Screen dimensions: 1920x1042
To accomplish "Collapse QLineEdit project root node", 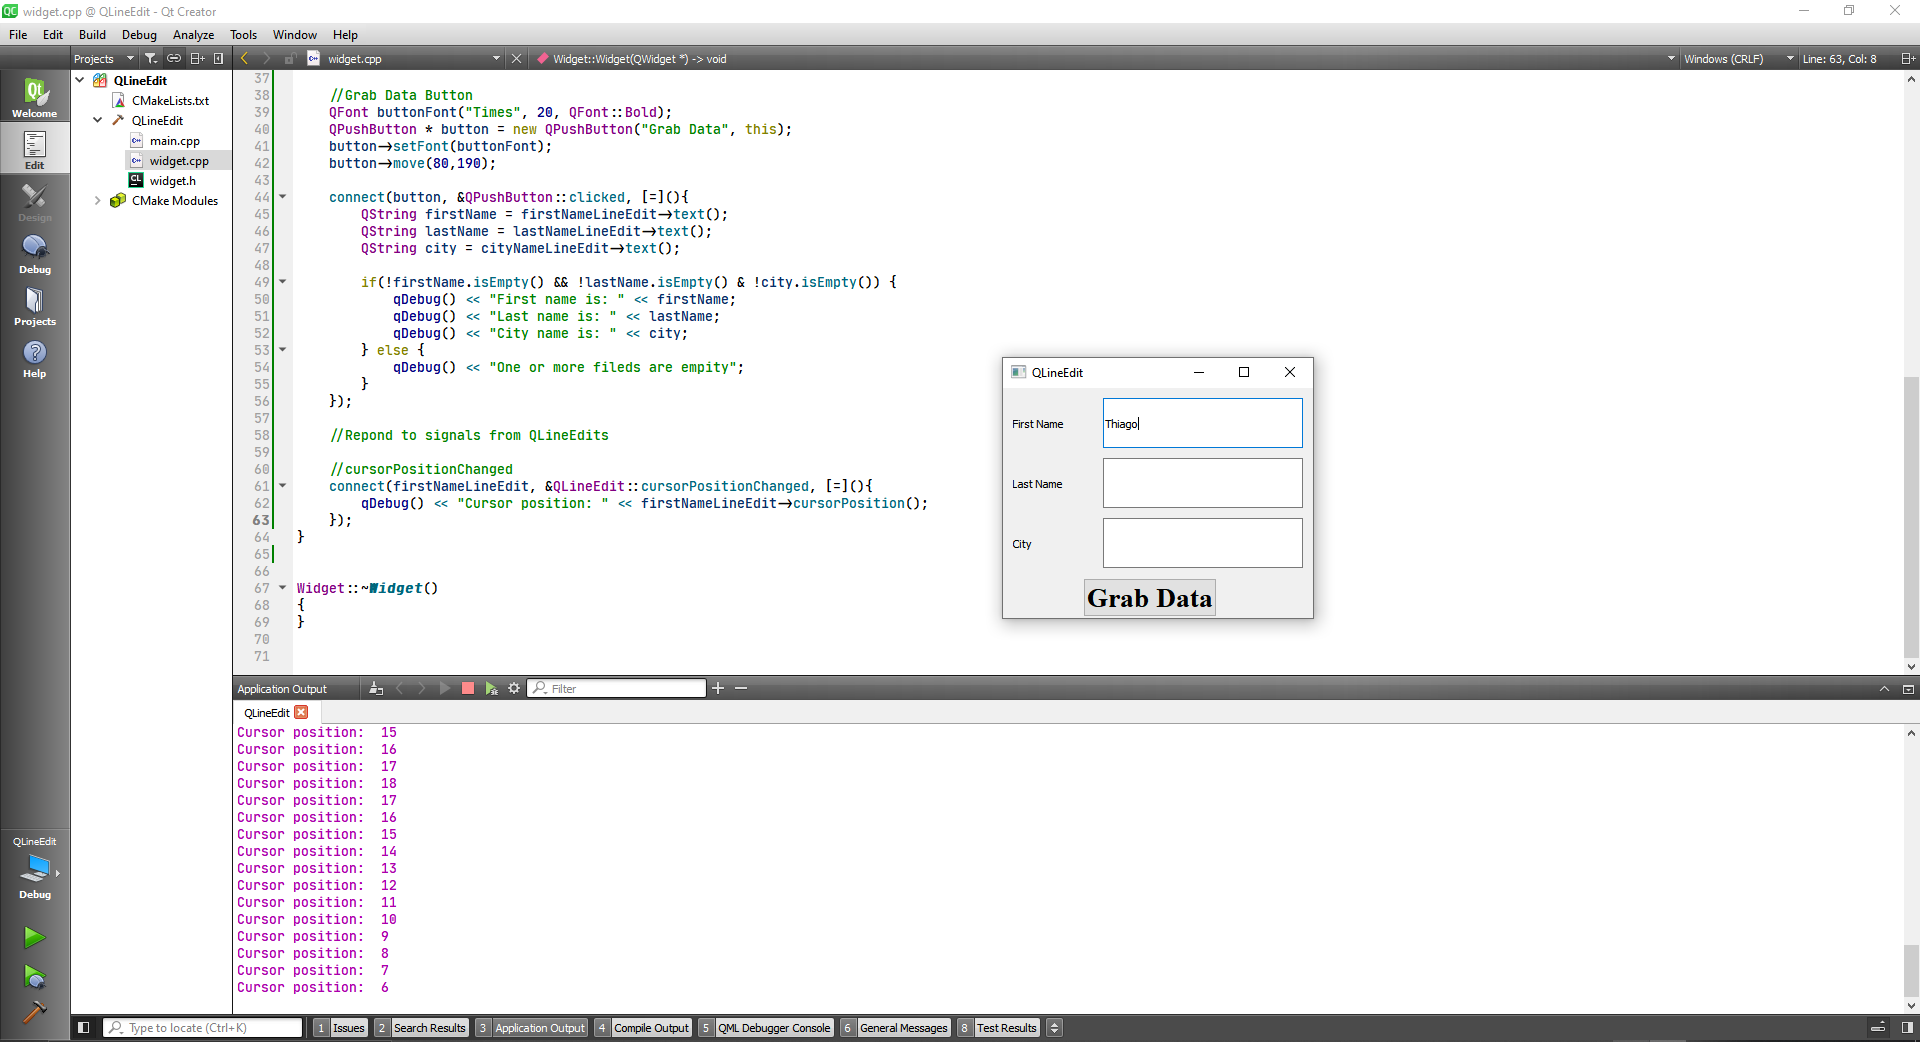I will tap(80, 80).
